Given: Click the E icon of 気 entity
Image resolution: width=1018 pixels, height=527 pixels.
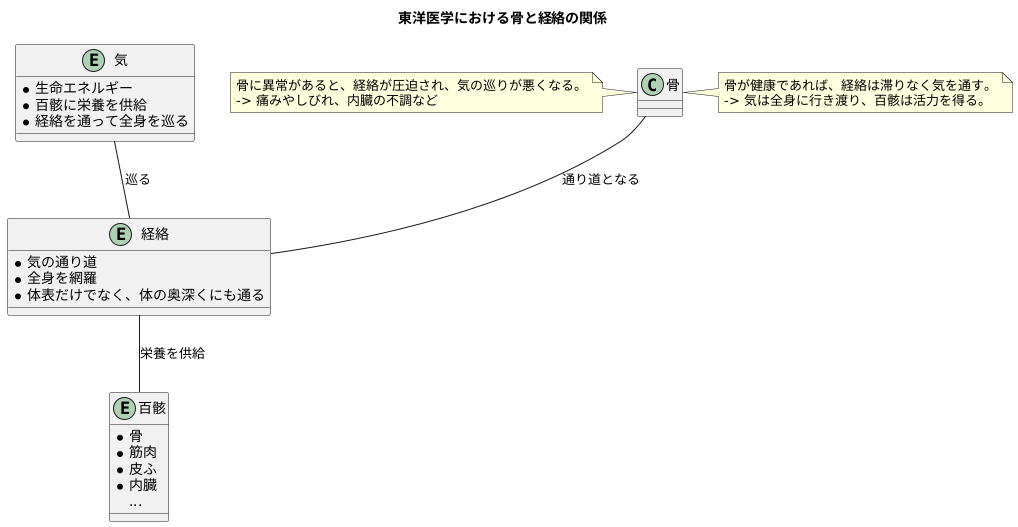Looking at the screenshot, I should 93,60.
